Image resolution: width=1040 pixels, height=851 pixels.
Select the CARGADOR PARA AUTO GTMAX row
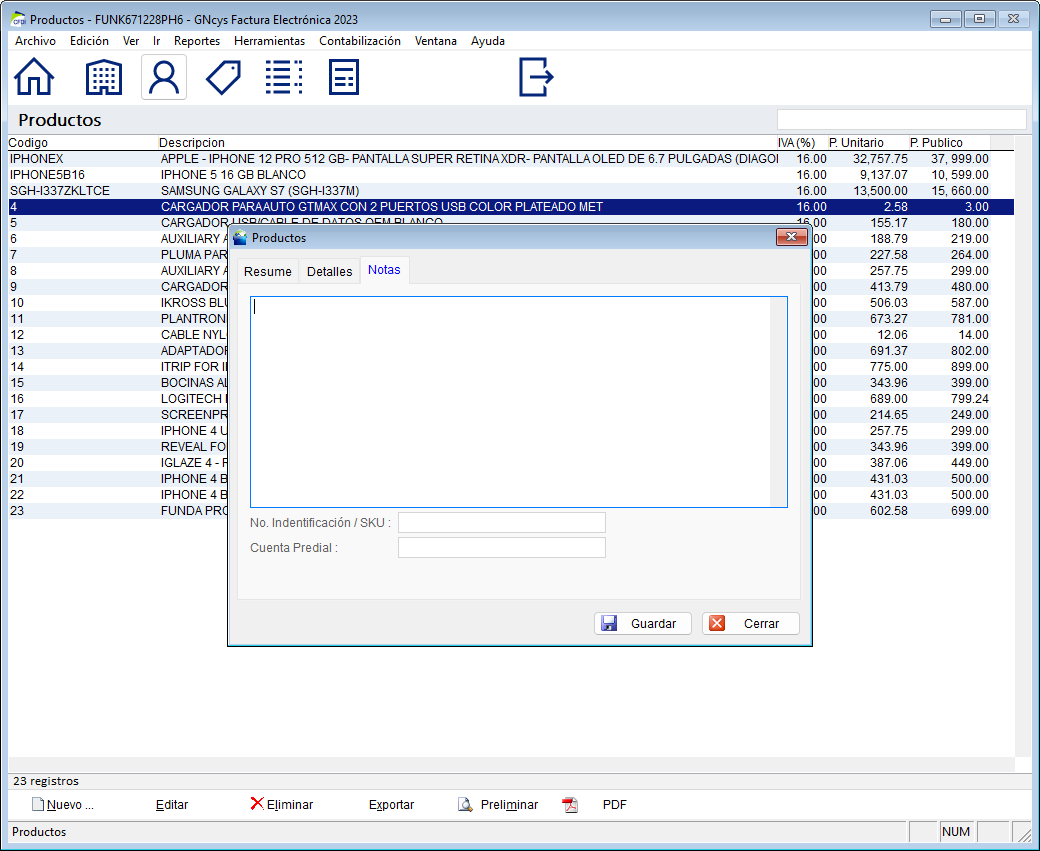coord(511,207)
